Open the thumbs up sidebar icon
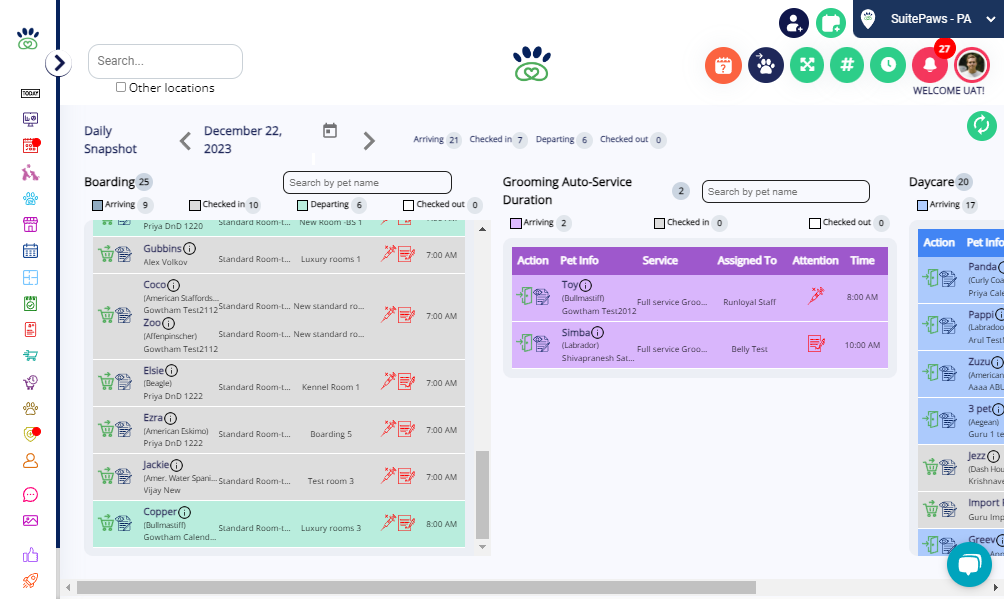1004x599 pixels. (30, 555)
